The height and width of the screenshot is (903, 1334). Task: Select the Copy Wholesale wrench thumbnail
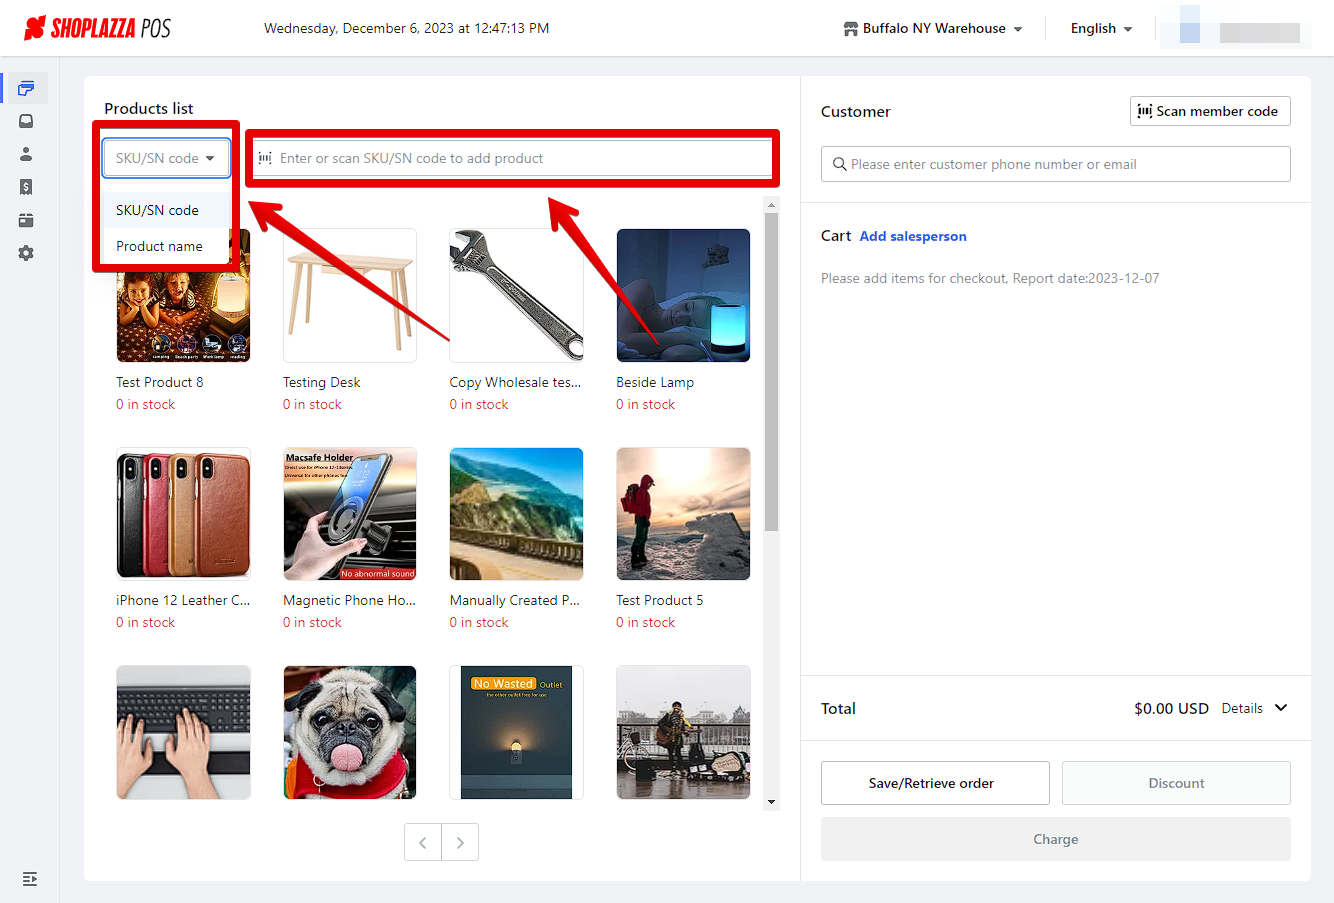click(516, 295)
